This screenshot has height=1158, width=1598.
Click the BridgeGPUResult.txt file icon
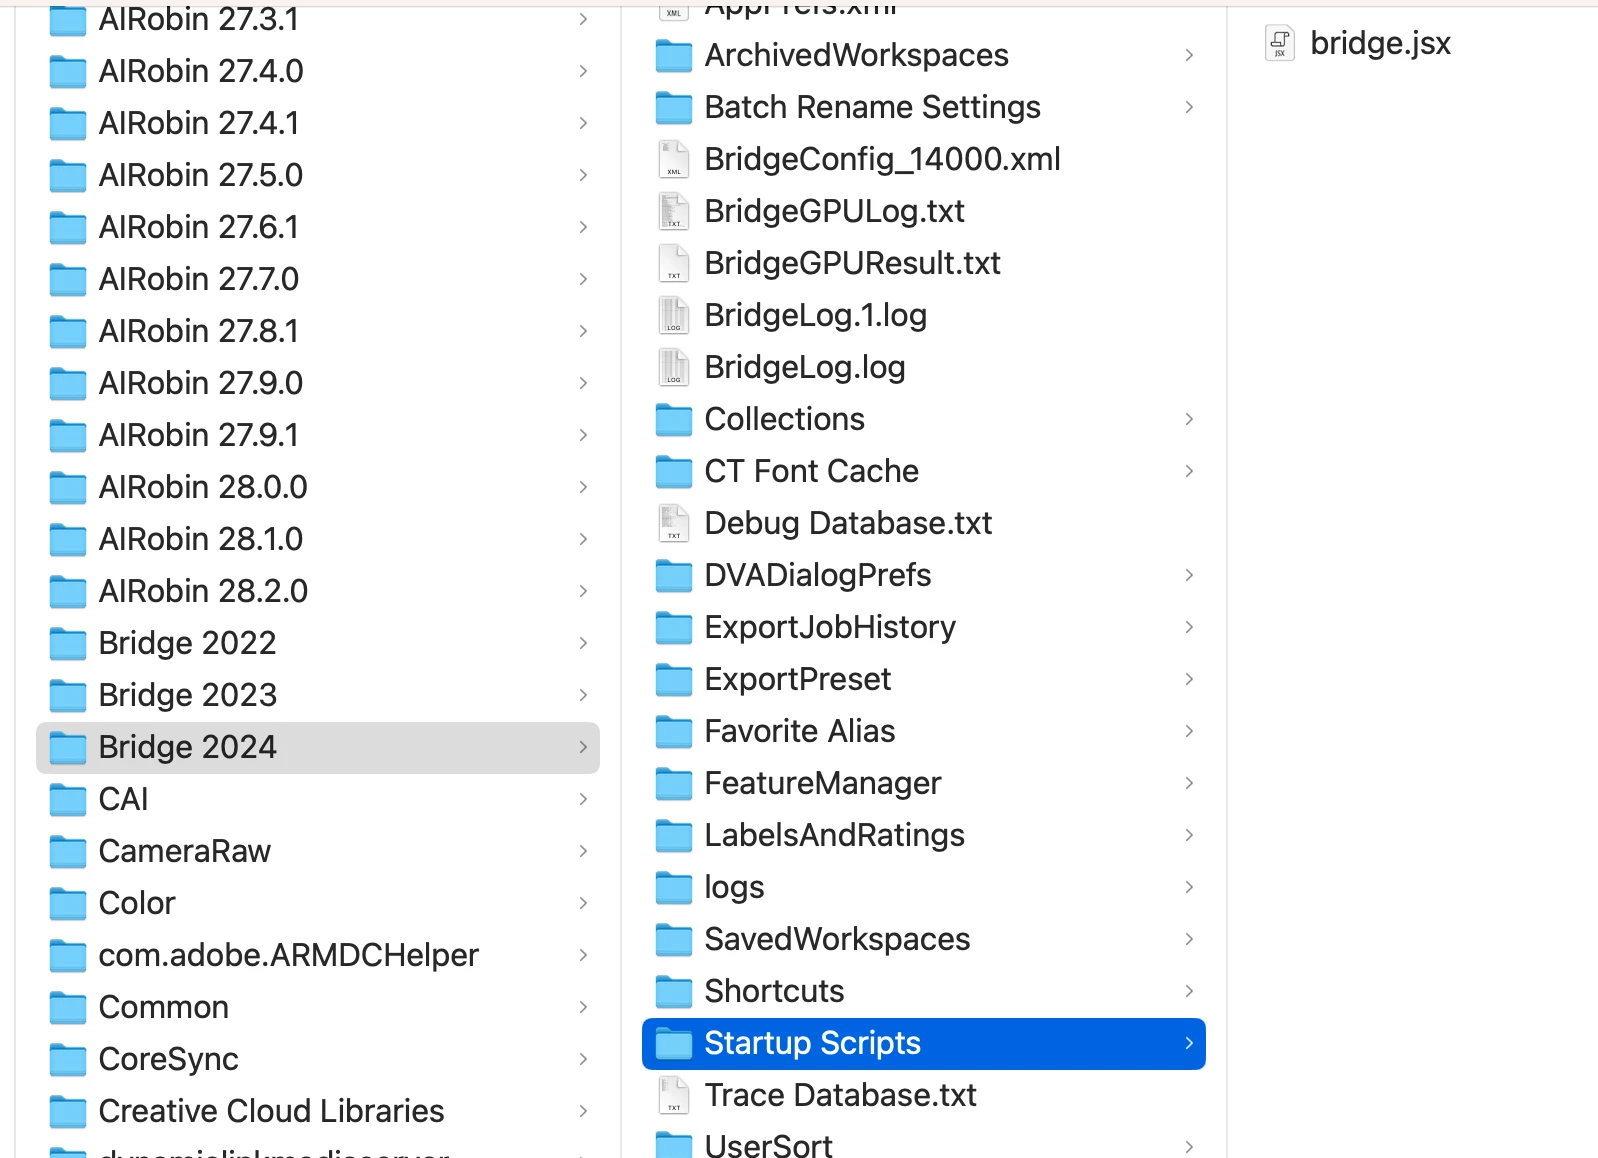[673, 263]
